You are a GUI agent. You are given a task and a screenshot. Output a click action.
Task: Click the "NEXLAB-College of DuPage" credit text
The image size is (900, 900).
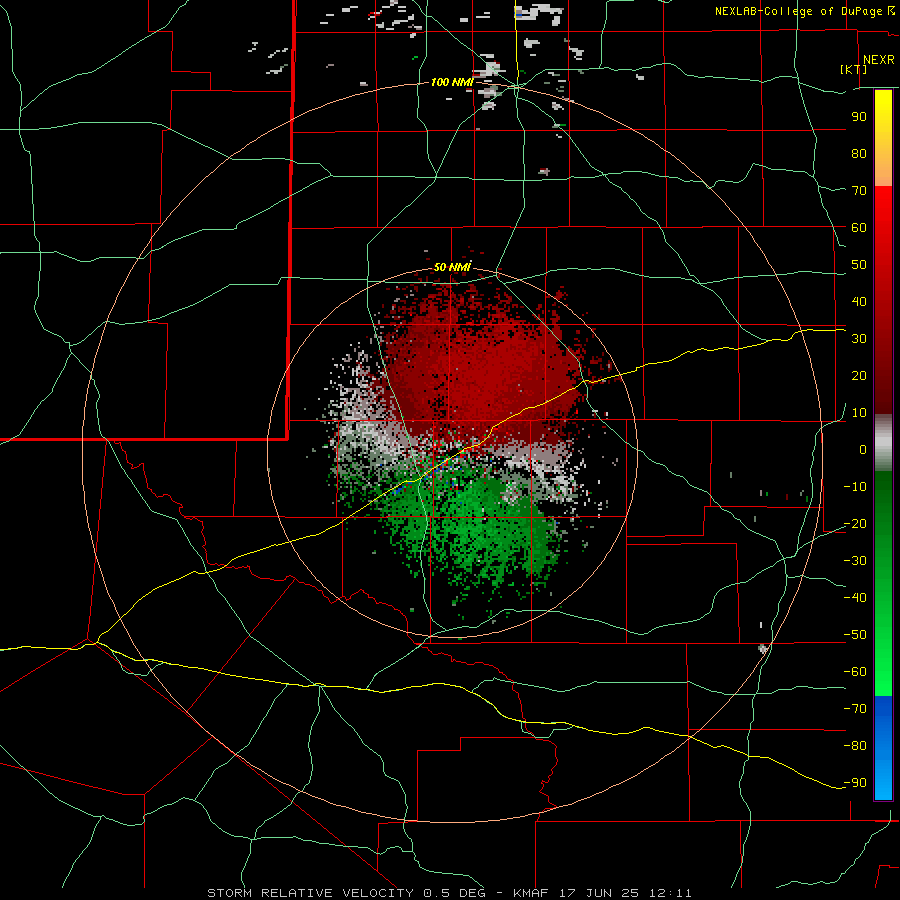pyautogui.click(x=800, y=11)
